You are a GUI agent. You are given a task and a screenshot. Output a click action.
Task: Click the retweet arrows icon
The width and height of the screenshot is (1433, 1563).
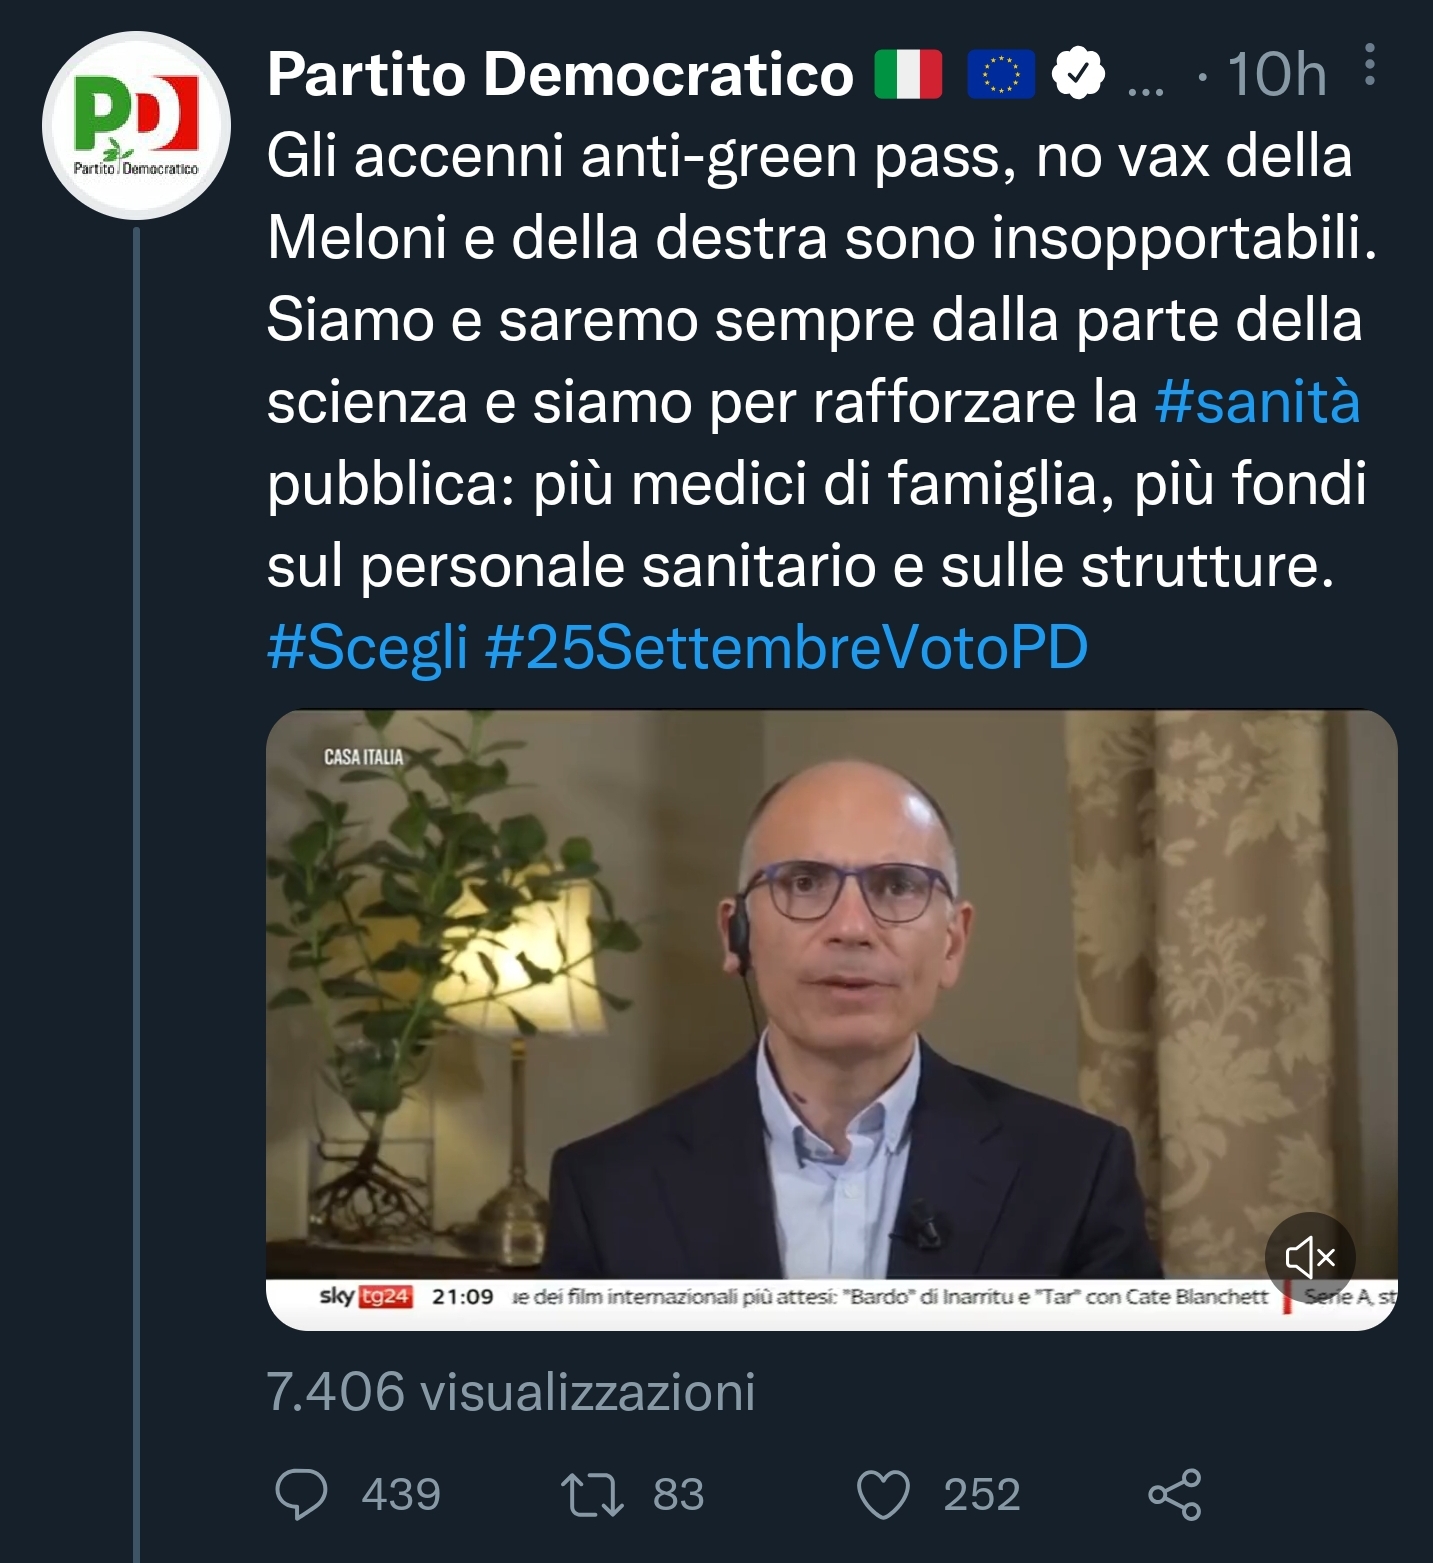click(592, 1494)
